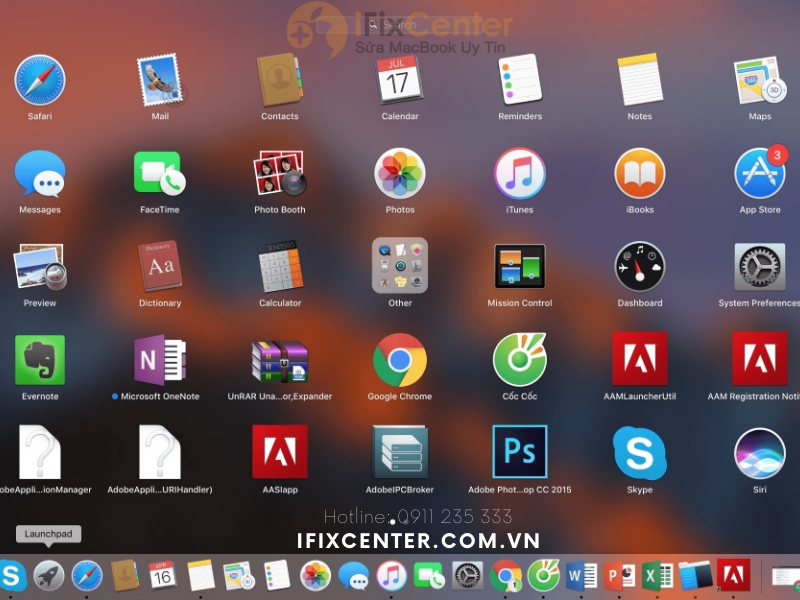Viewport: 800px width, 600px height.
Task: Launch Evernote
Action: pyautogui.click(x=40, y=360)
